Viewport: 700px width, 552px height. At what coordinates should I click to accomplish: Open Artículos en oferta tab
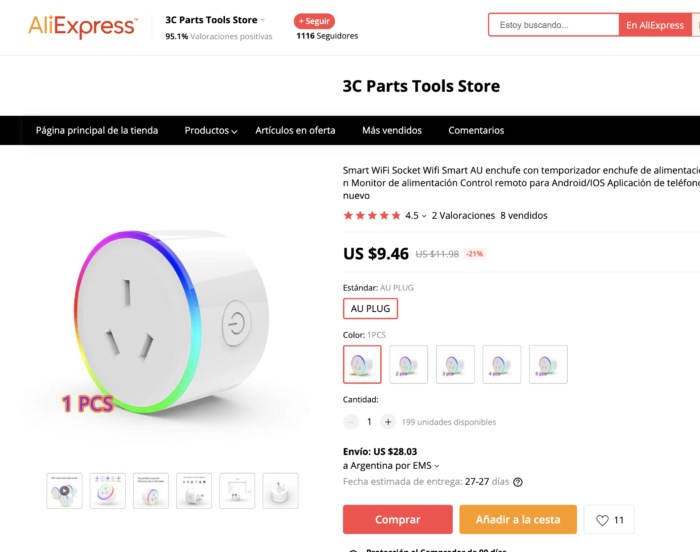point(295,130)
